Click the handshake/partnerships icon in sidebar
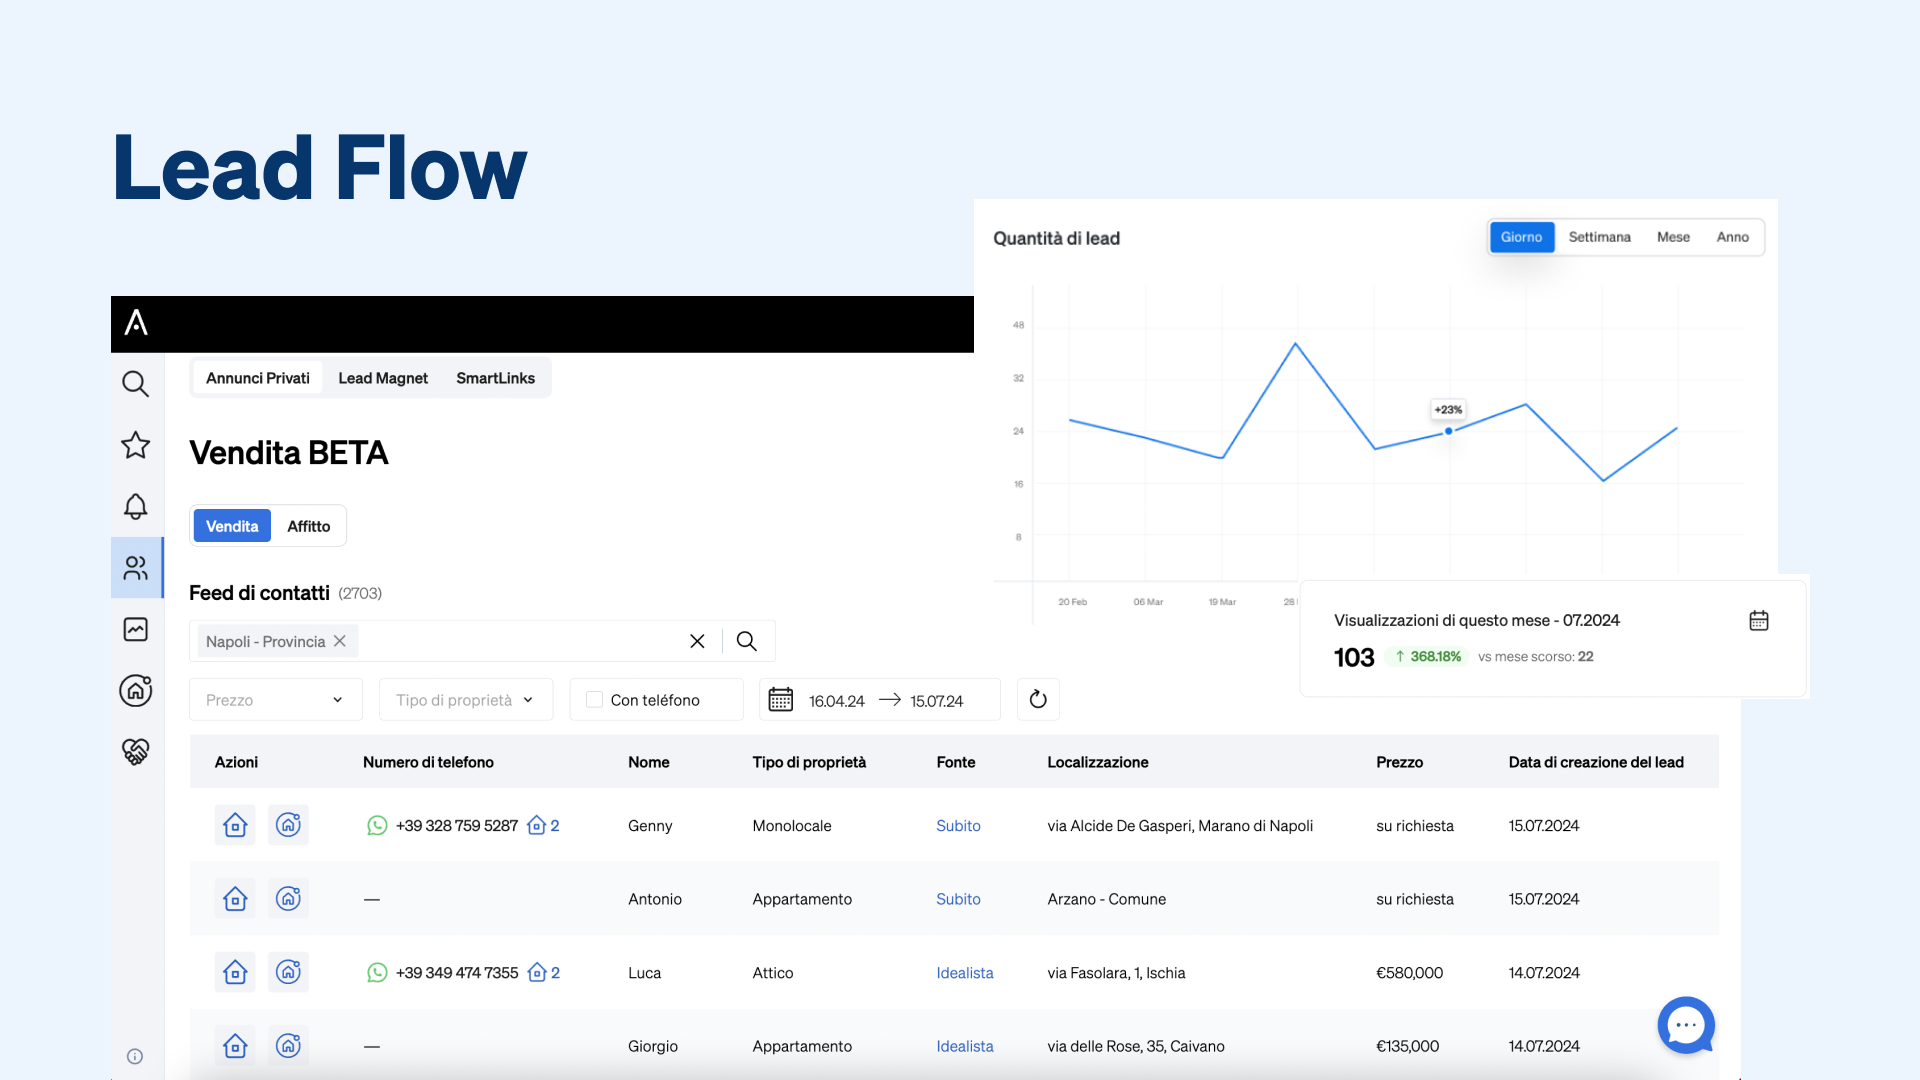Screen dimensions: 1920x1080 click(x=136, y=752)
